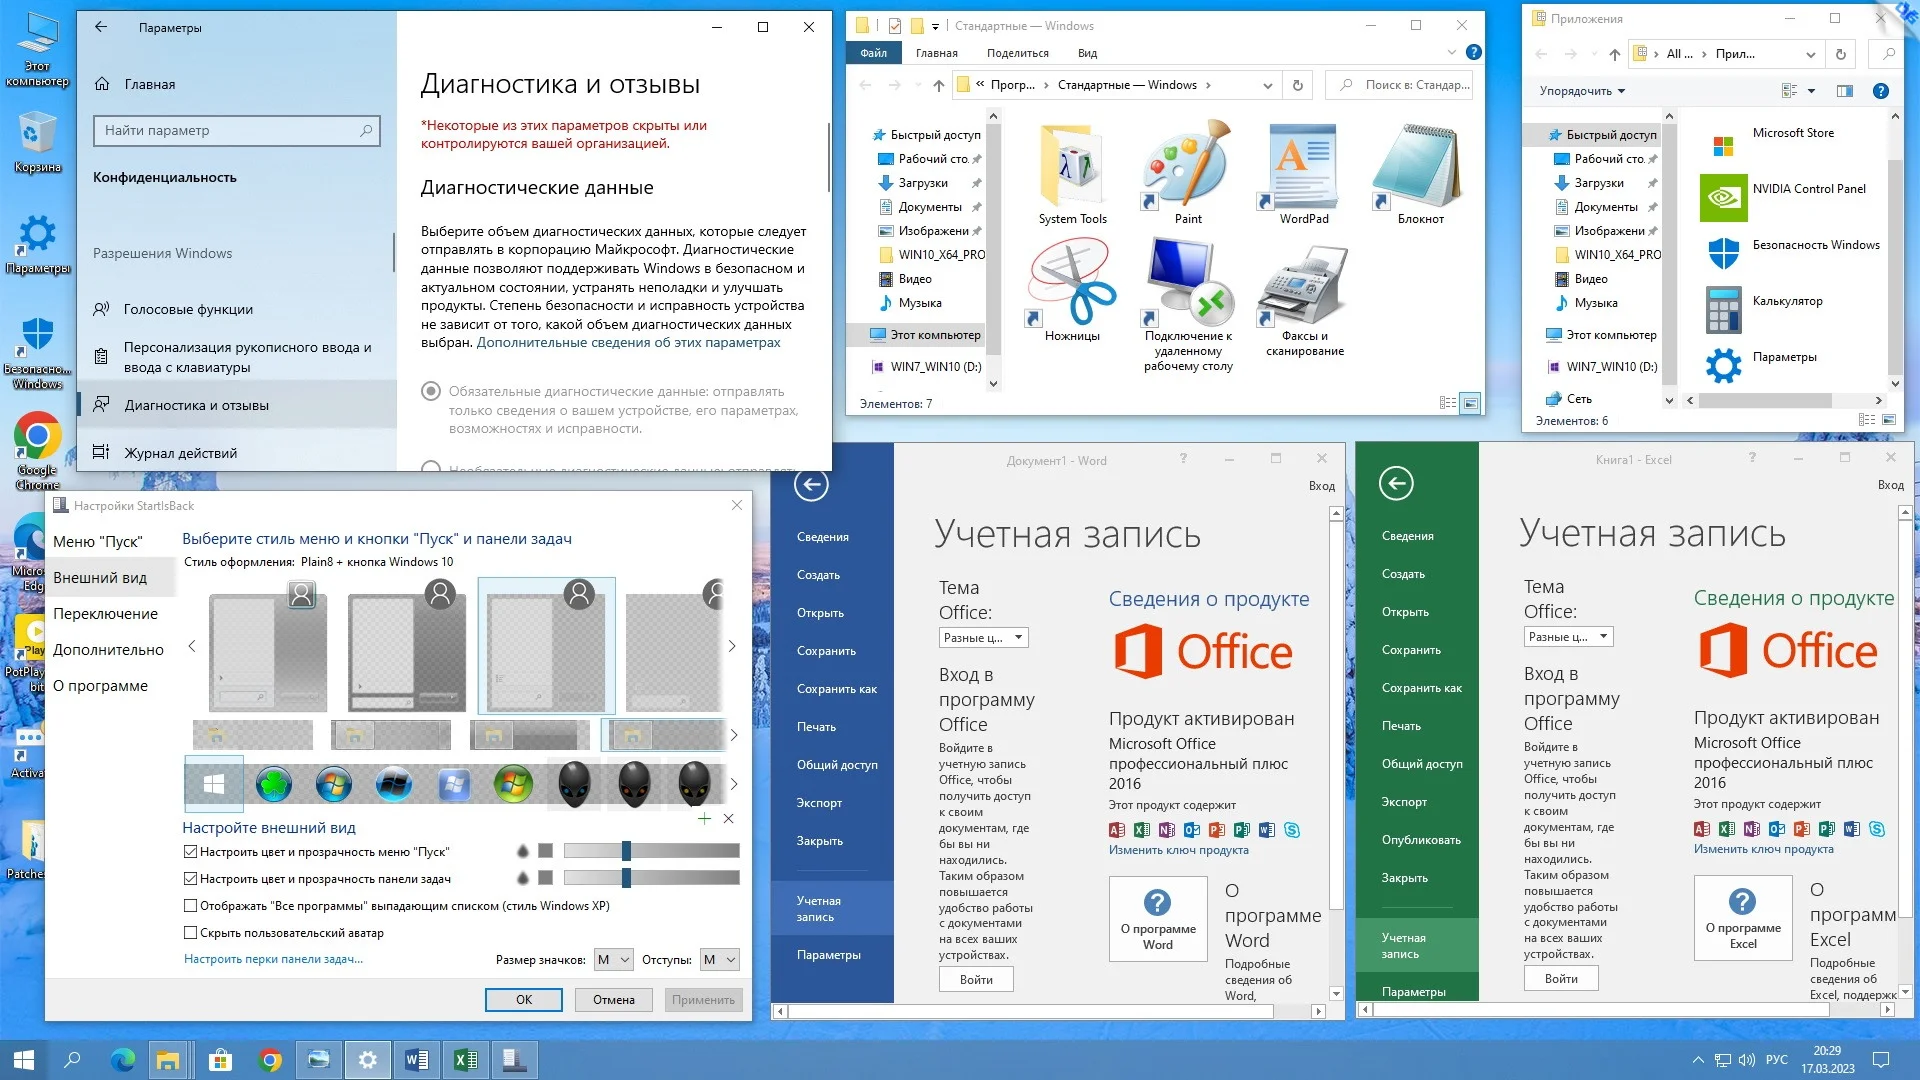Click the back arrow in Word account screen
The height and width of the screenshot is (1080, 1920).
(x=811, y=486)
